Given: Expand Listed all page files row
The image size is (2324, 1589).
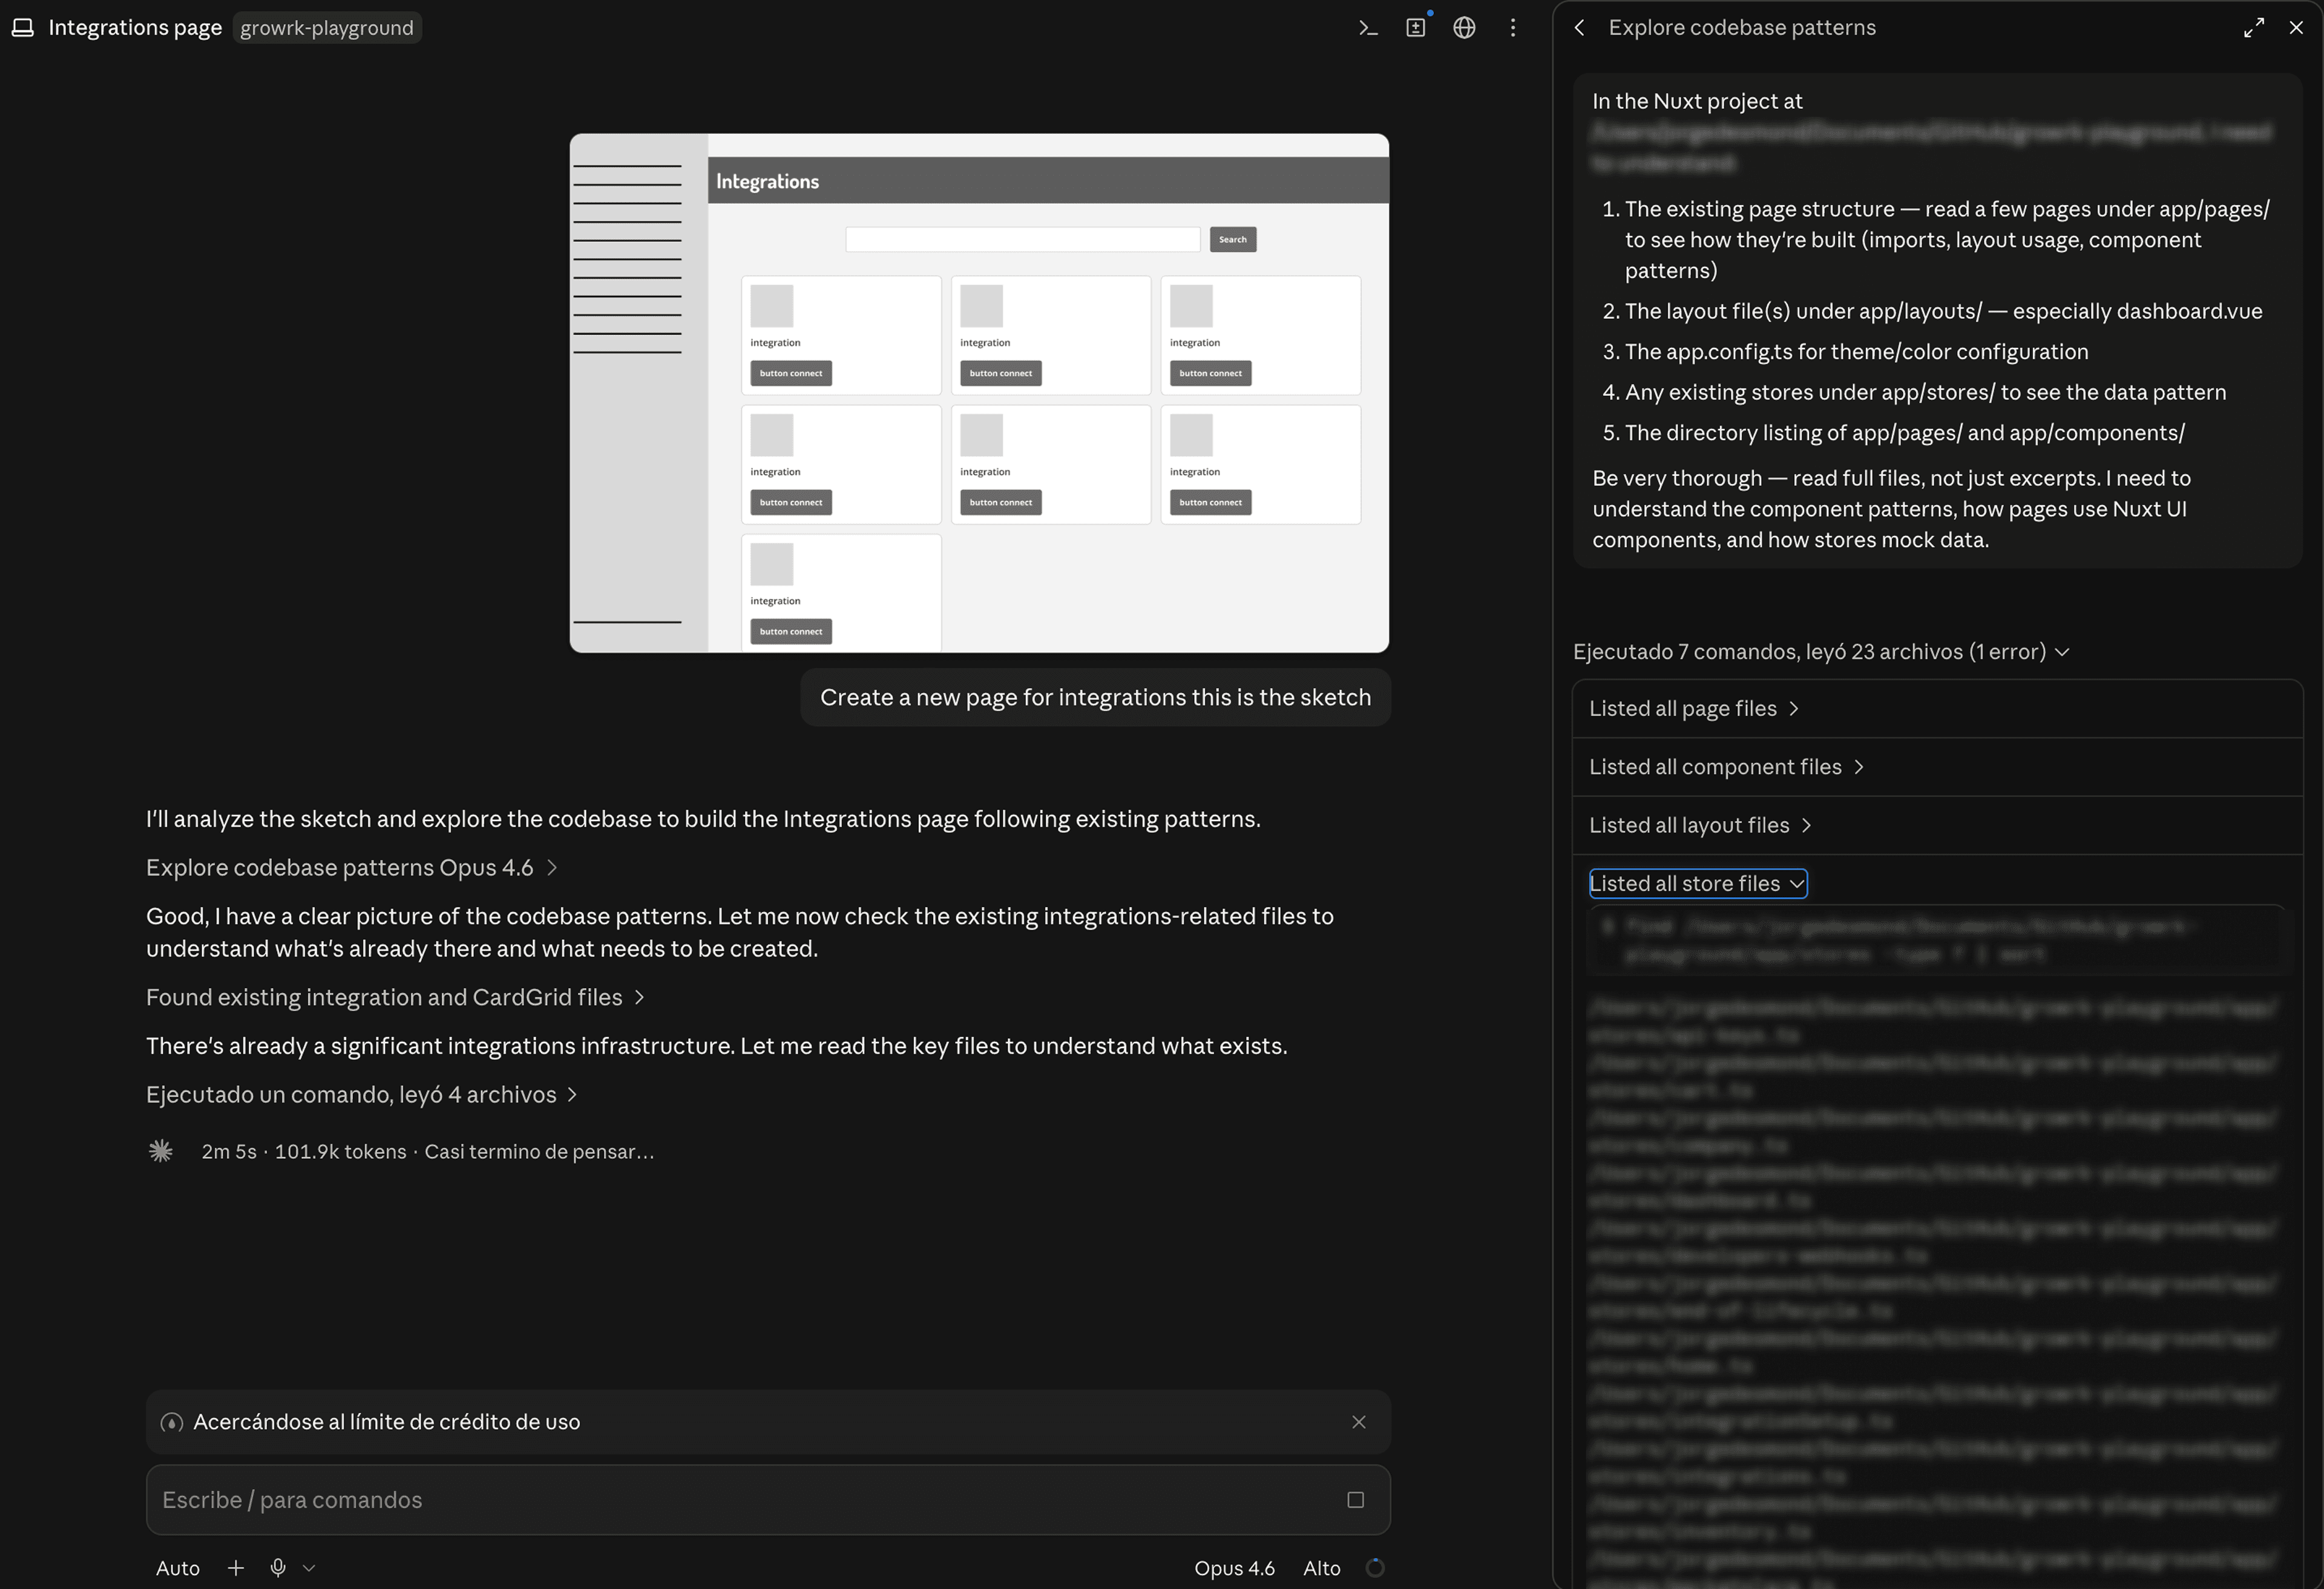Looking at the screenshot, I should click(1937, 708).
